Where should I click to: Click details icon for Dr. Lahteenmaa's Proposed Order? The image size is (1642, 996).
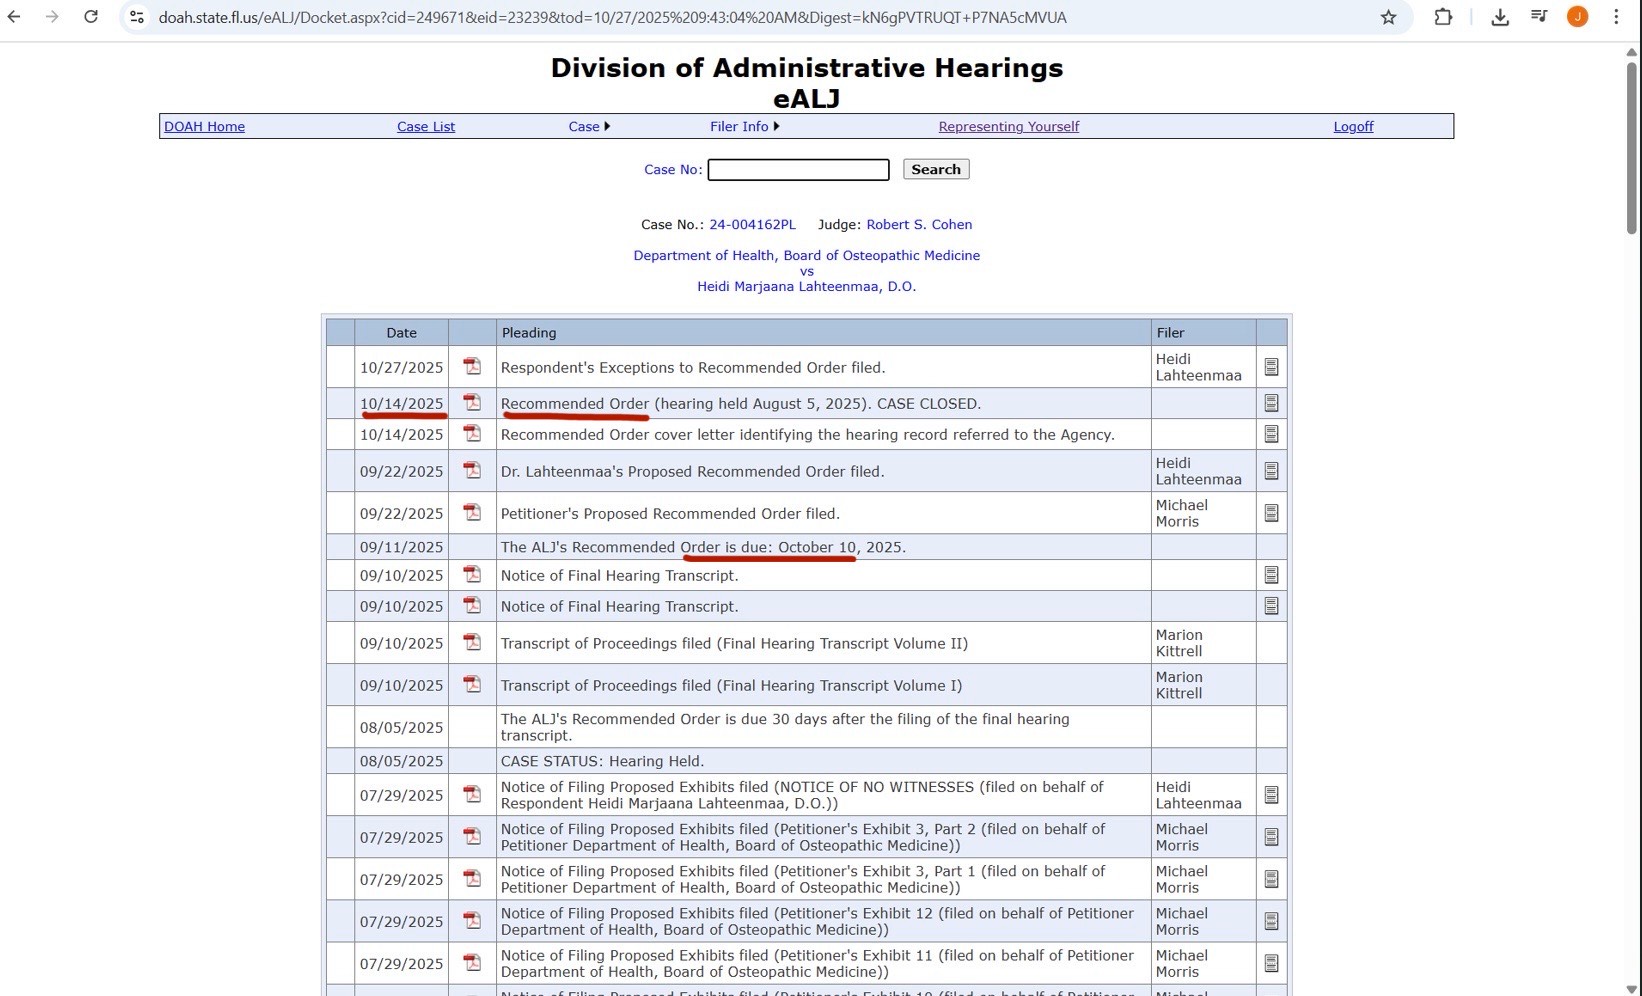pos(1271,471)
